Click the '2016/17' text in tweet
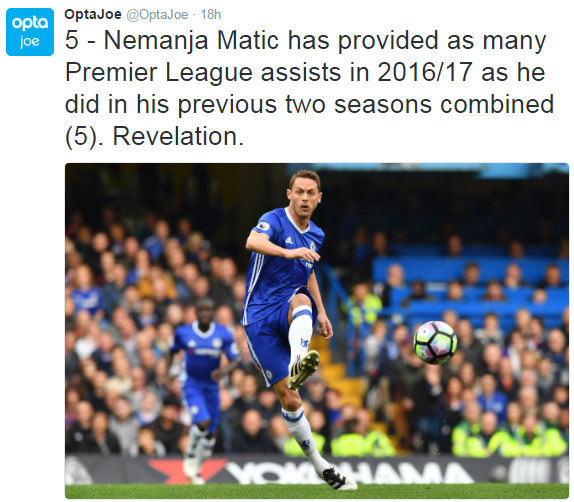The height and width of the screenshot is (502, 574). click(424, 72)
